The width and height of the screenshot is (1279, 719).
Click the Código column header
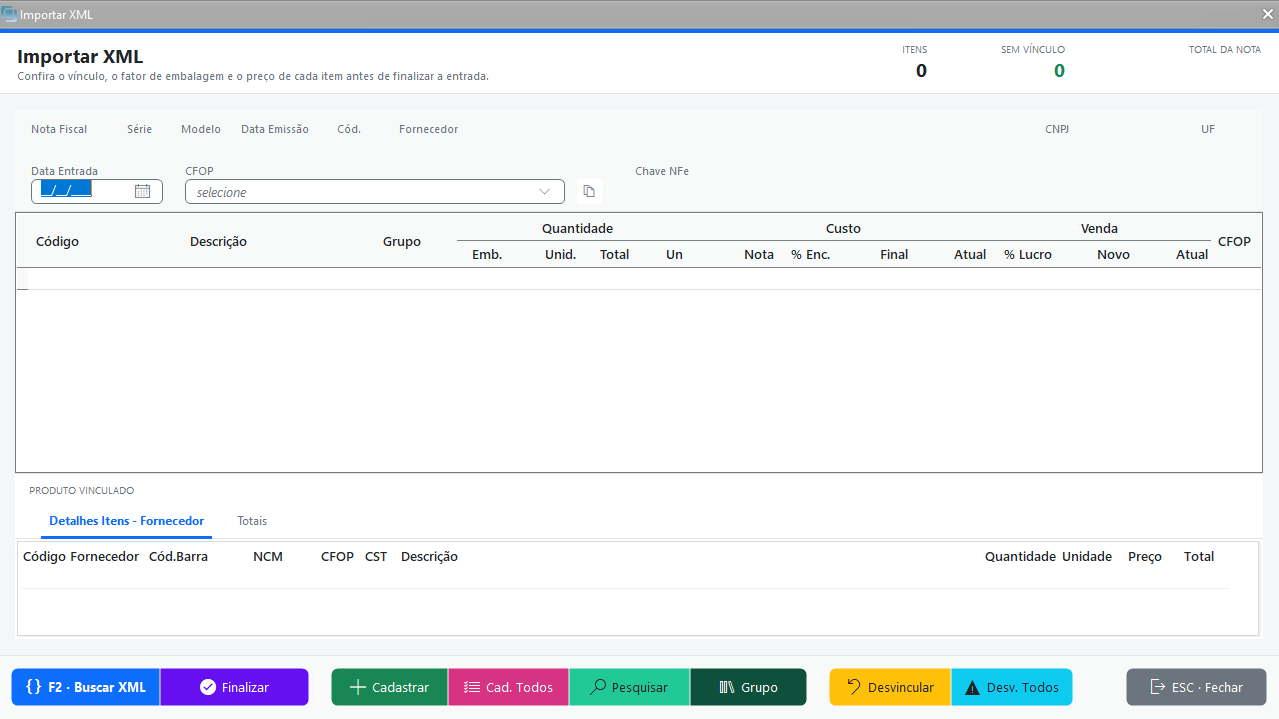(x=57, y=242)
